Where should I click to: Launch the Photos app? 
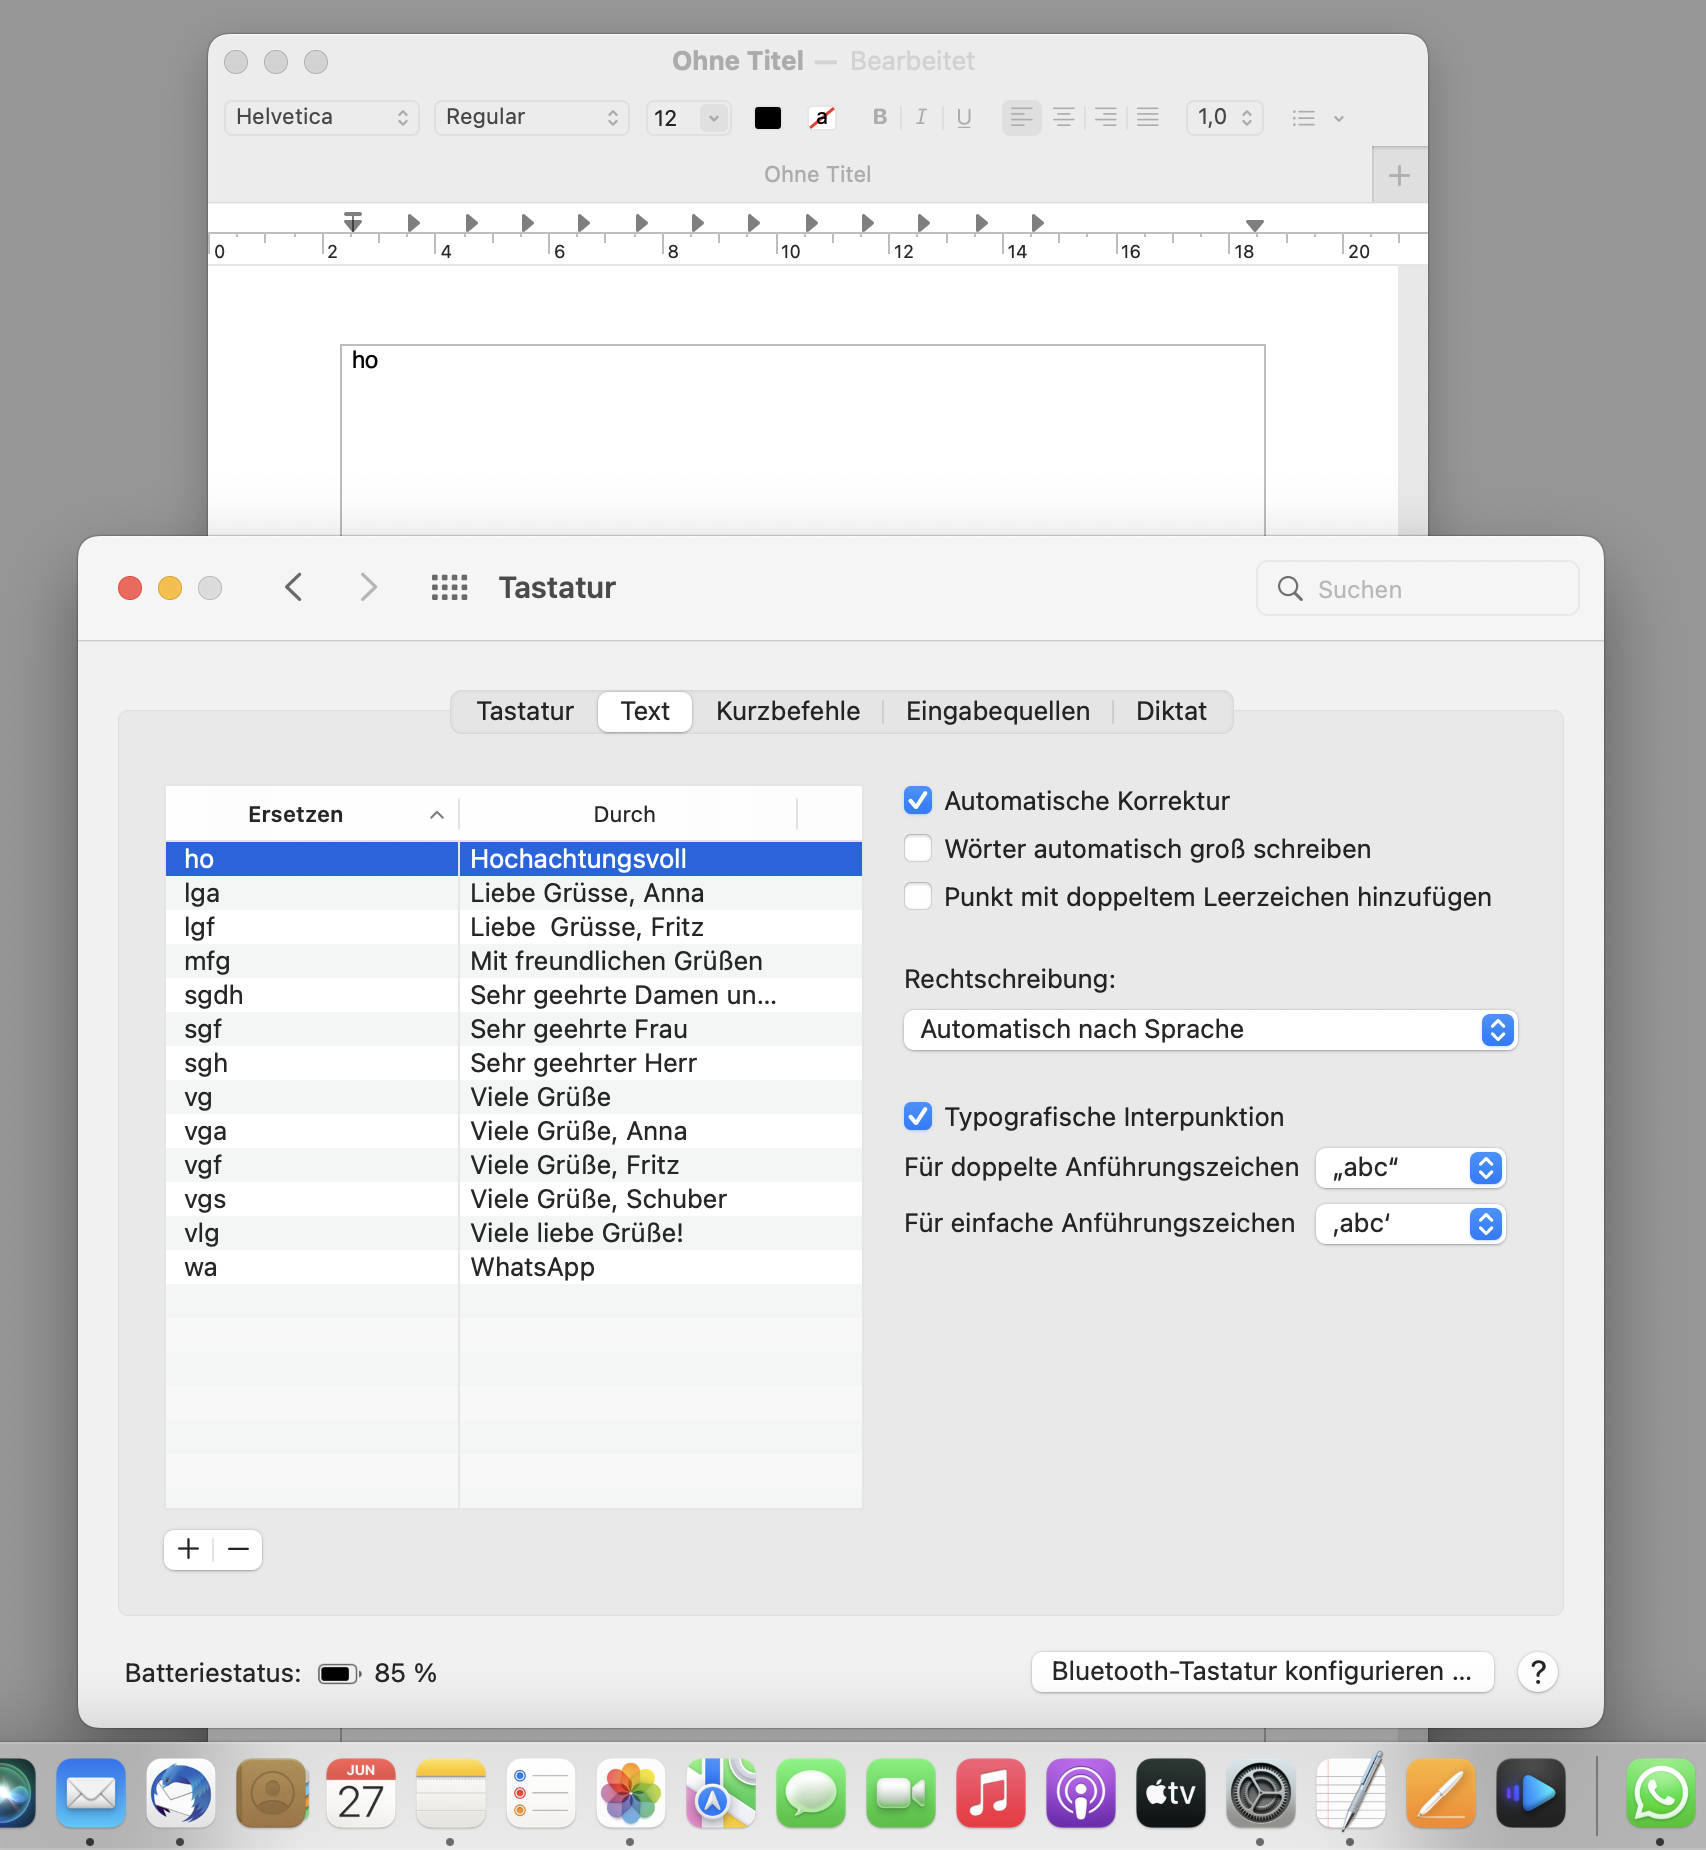pos(631,1793)
